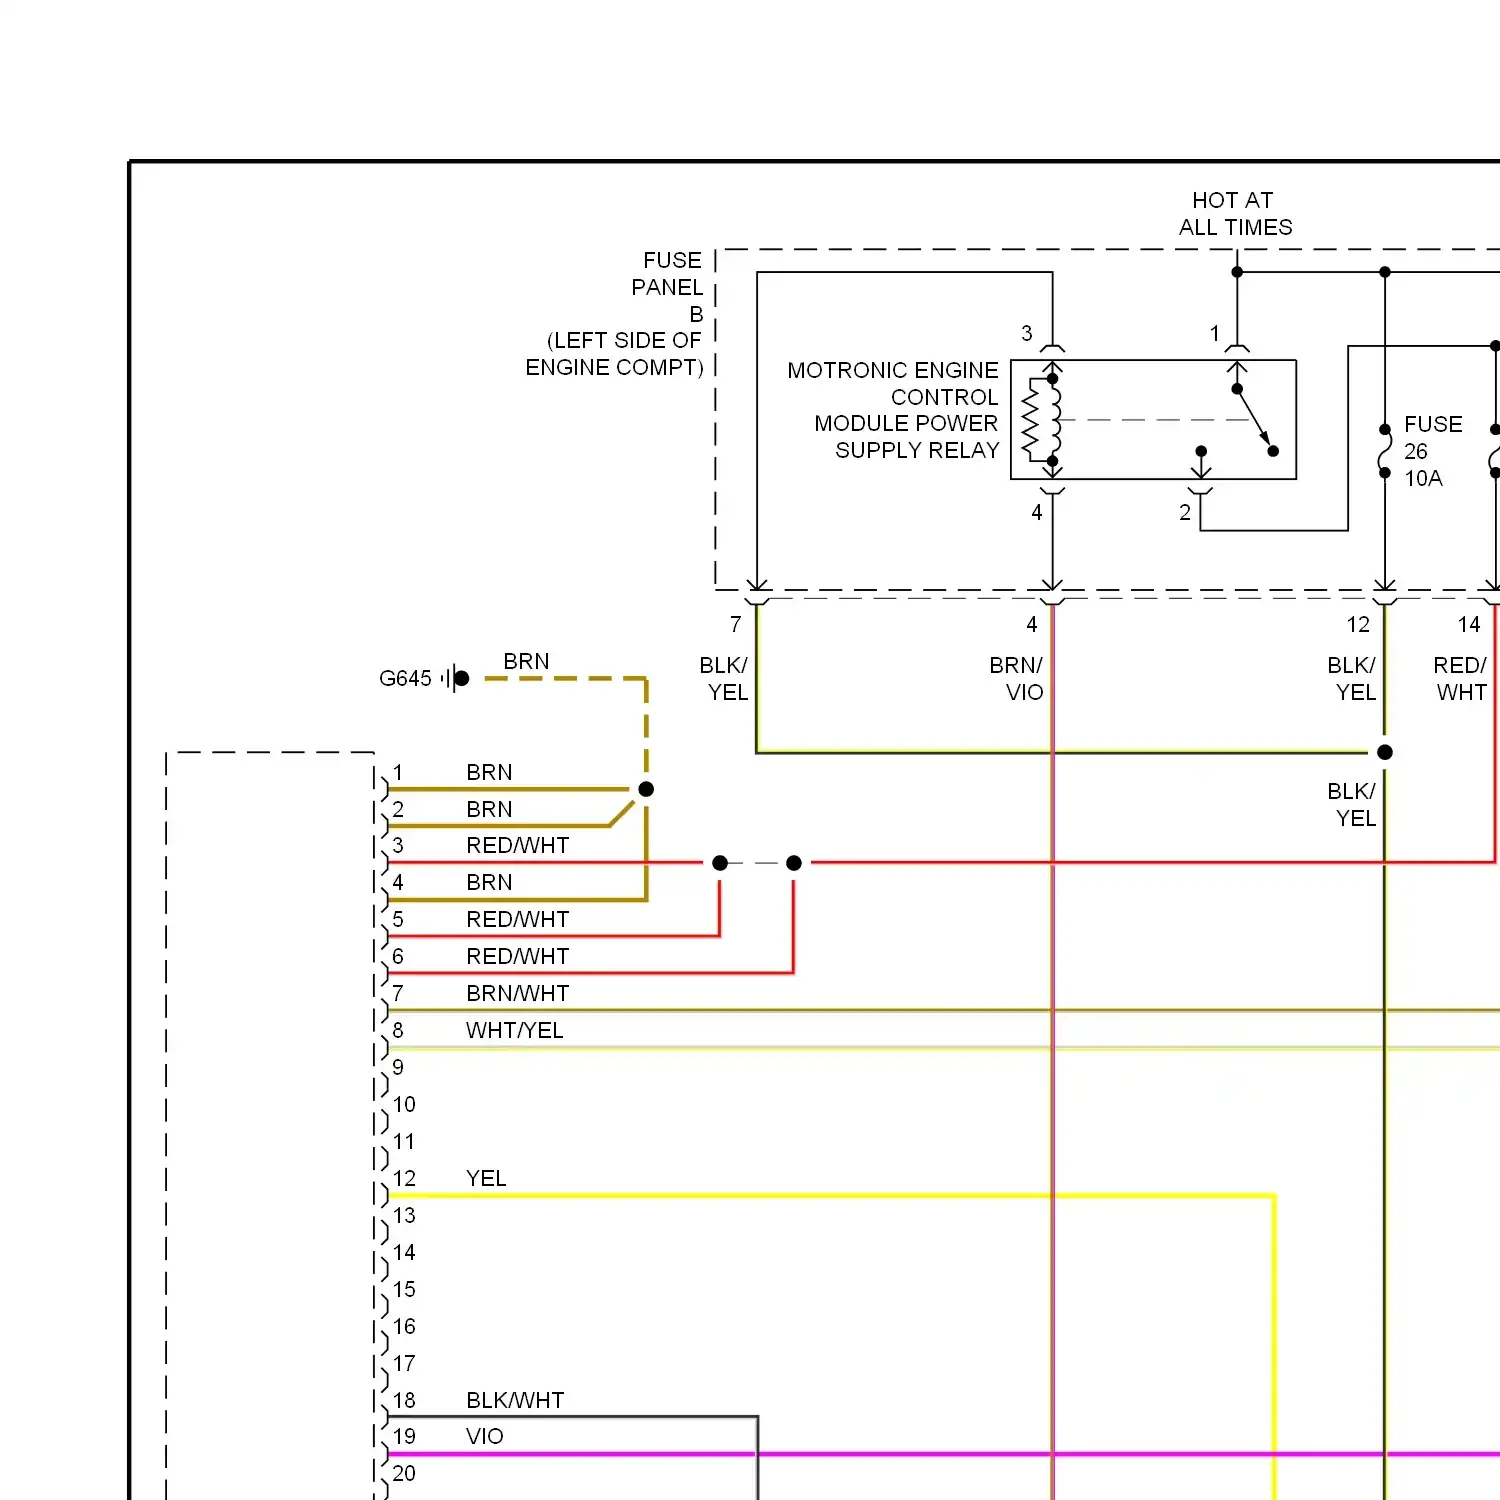This screenshot has width=1500, height=1500.
Task: Select the BRN wire label at pin 2
Action: 489,809
